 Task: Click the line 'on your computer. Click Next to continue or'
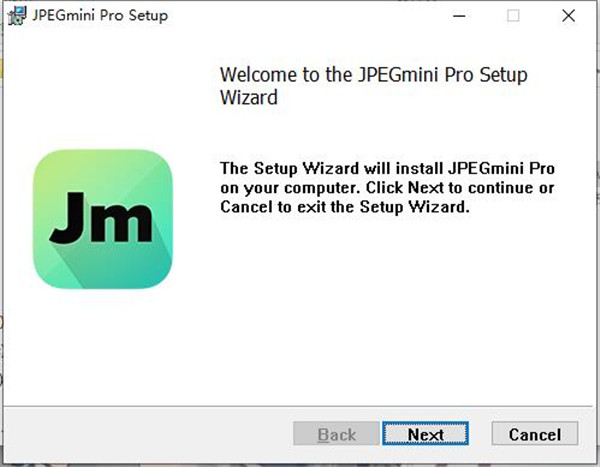387,187
